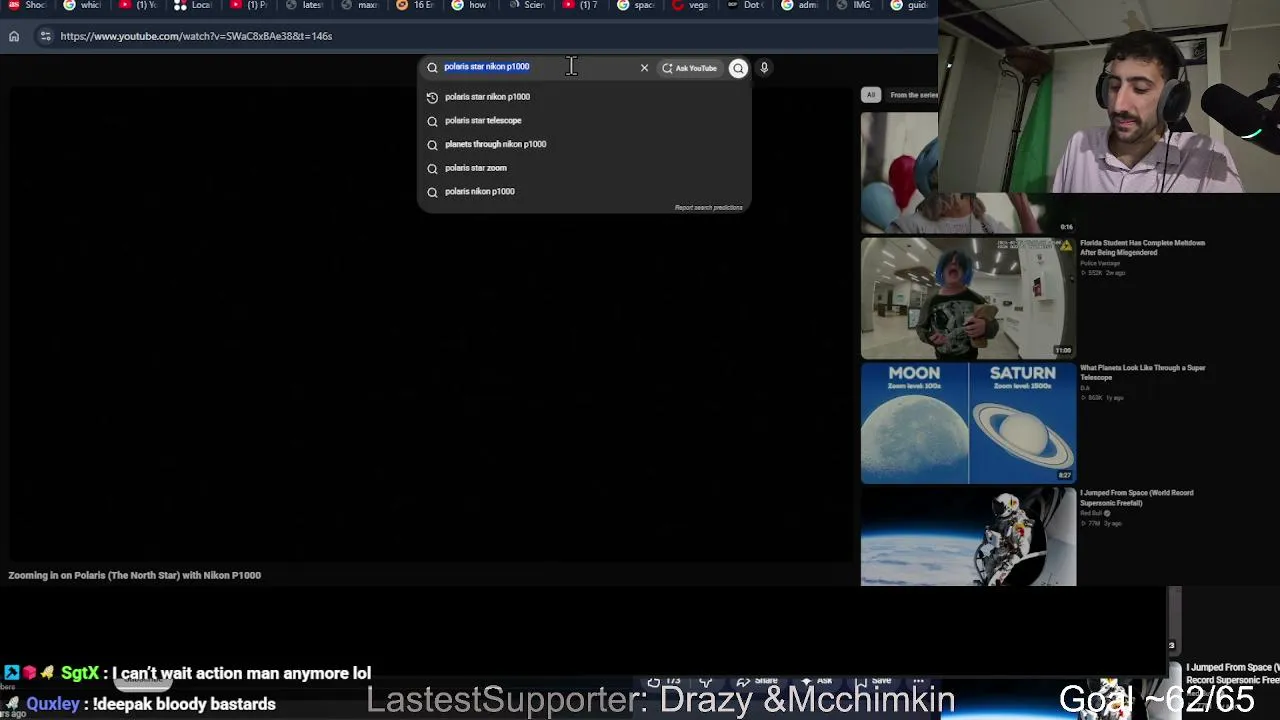The height and width of the screenshot is (720, 1280).
Task: Switch to the 'guide' Google tab
Action: 911,5
